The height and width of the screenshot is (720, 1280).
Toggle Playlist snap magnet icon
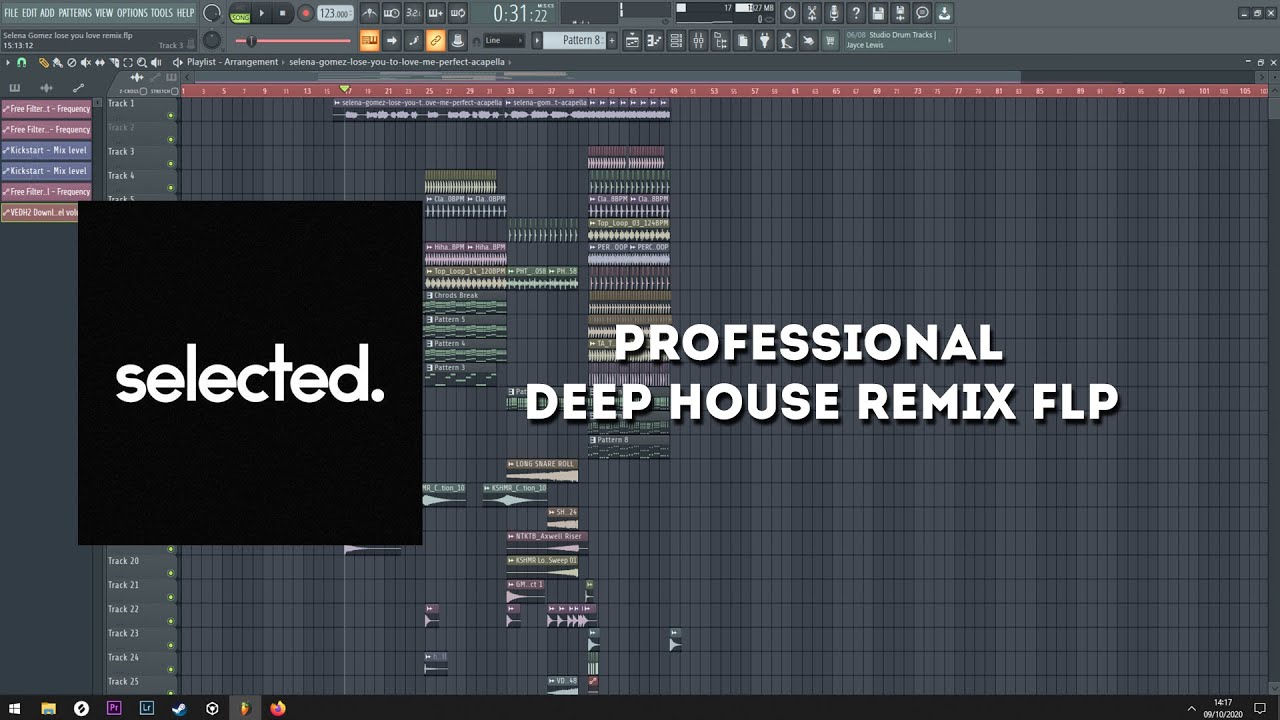[21, 63]
